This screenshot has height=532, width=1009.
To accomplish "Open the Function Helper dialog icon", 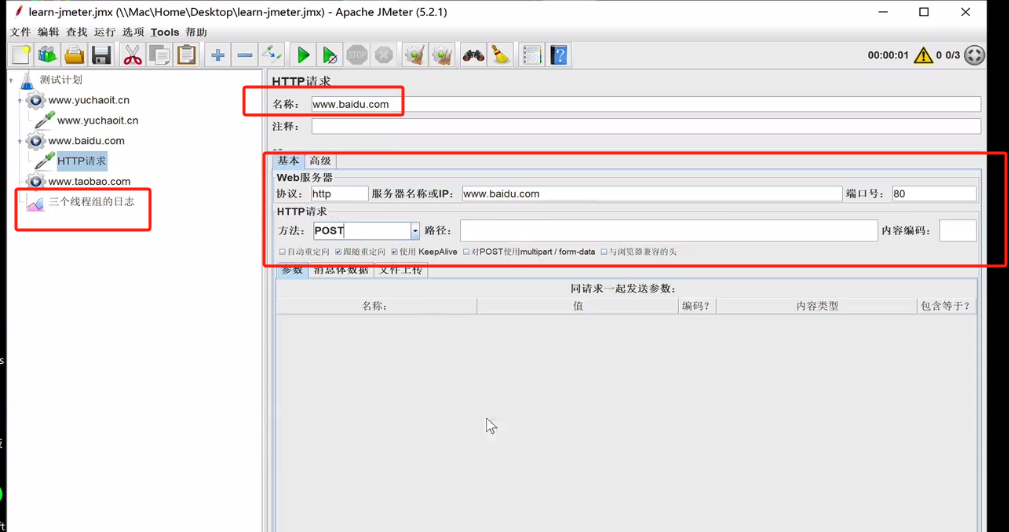I will pyautogui.click(x=532, y=55).
